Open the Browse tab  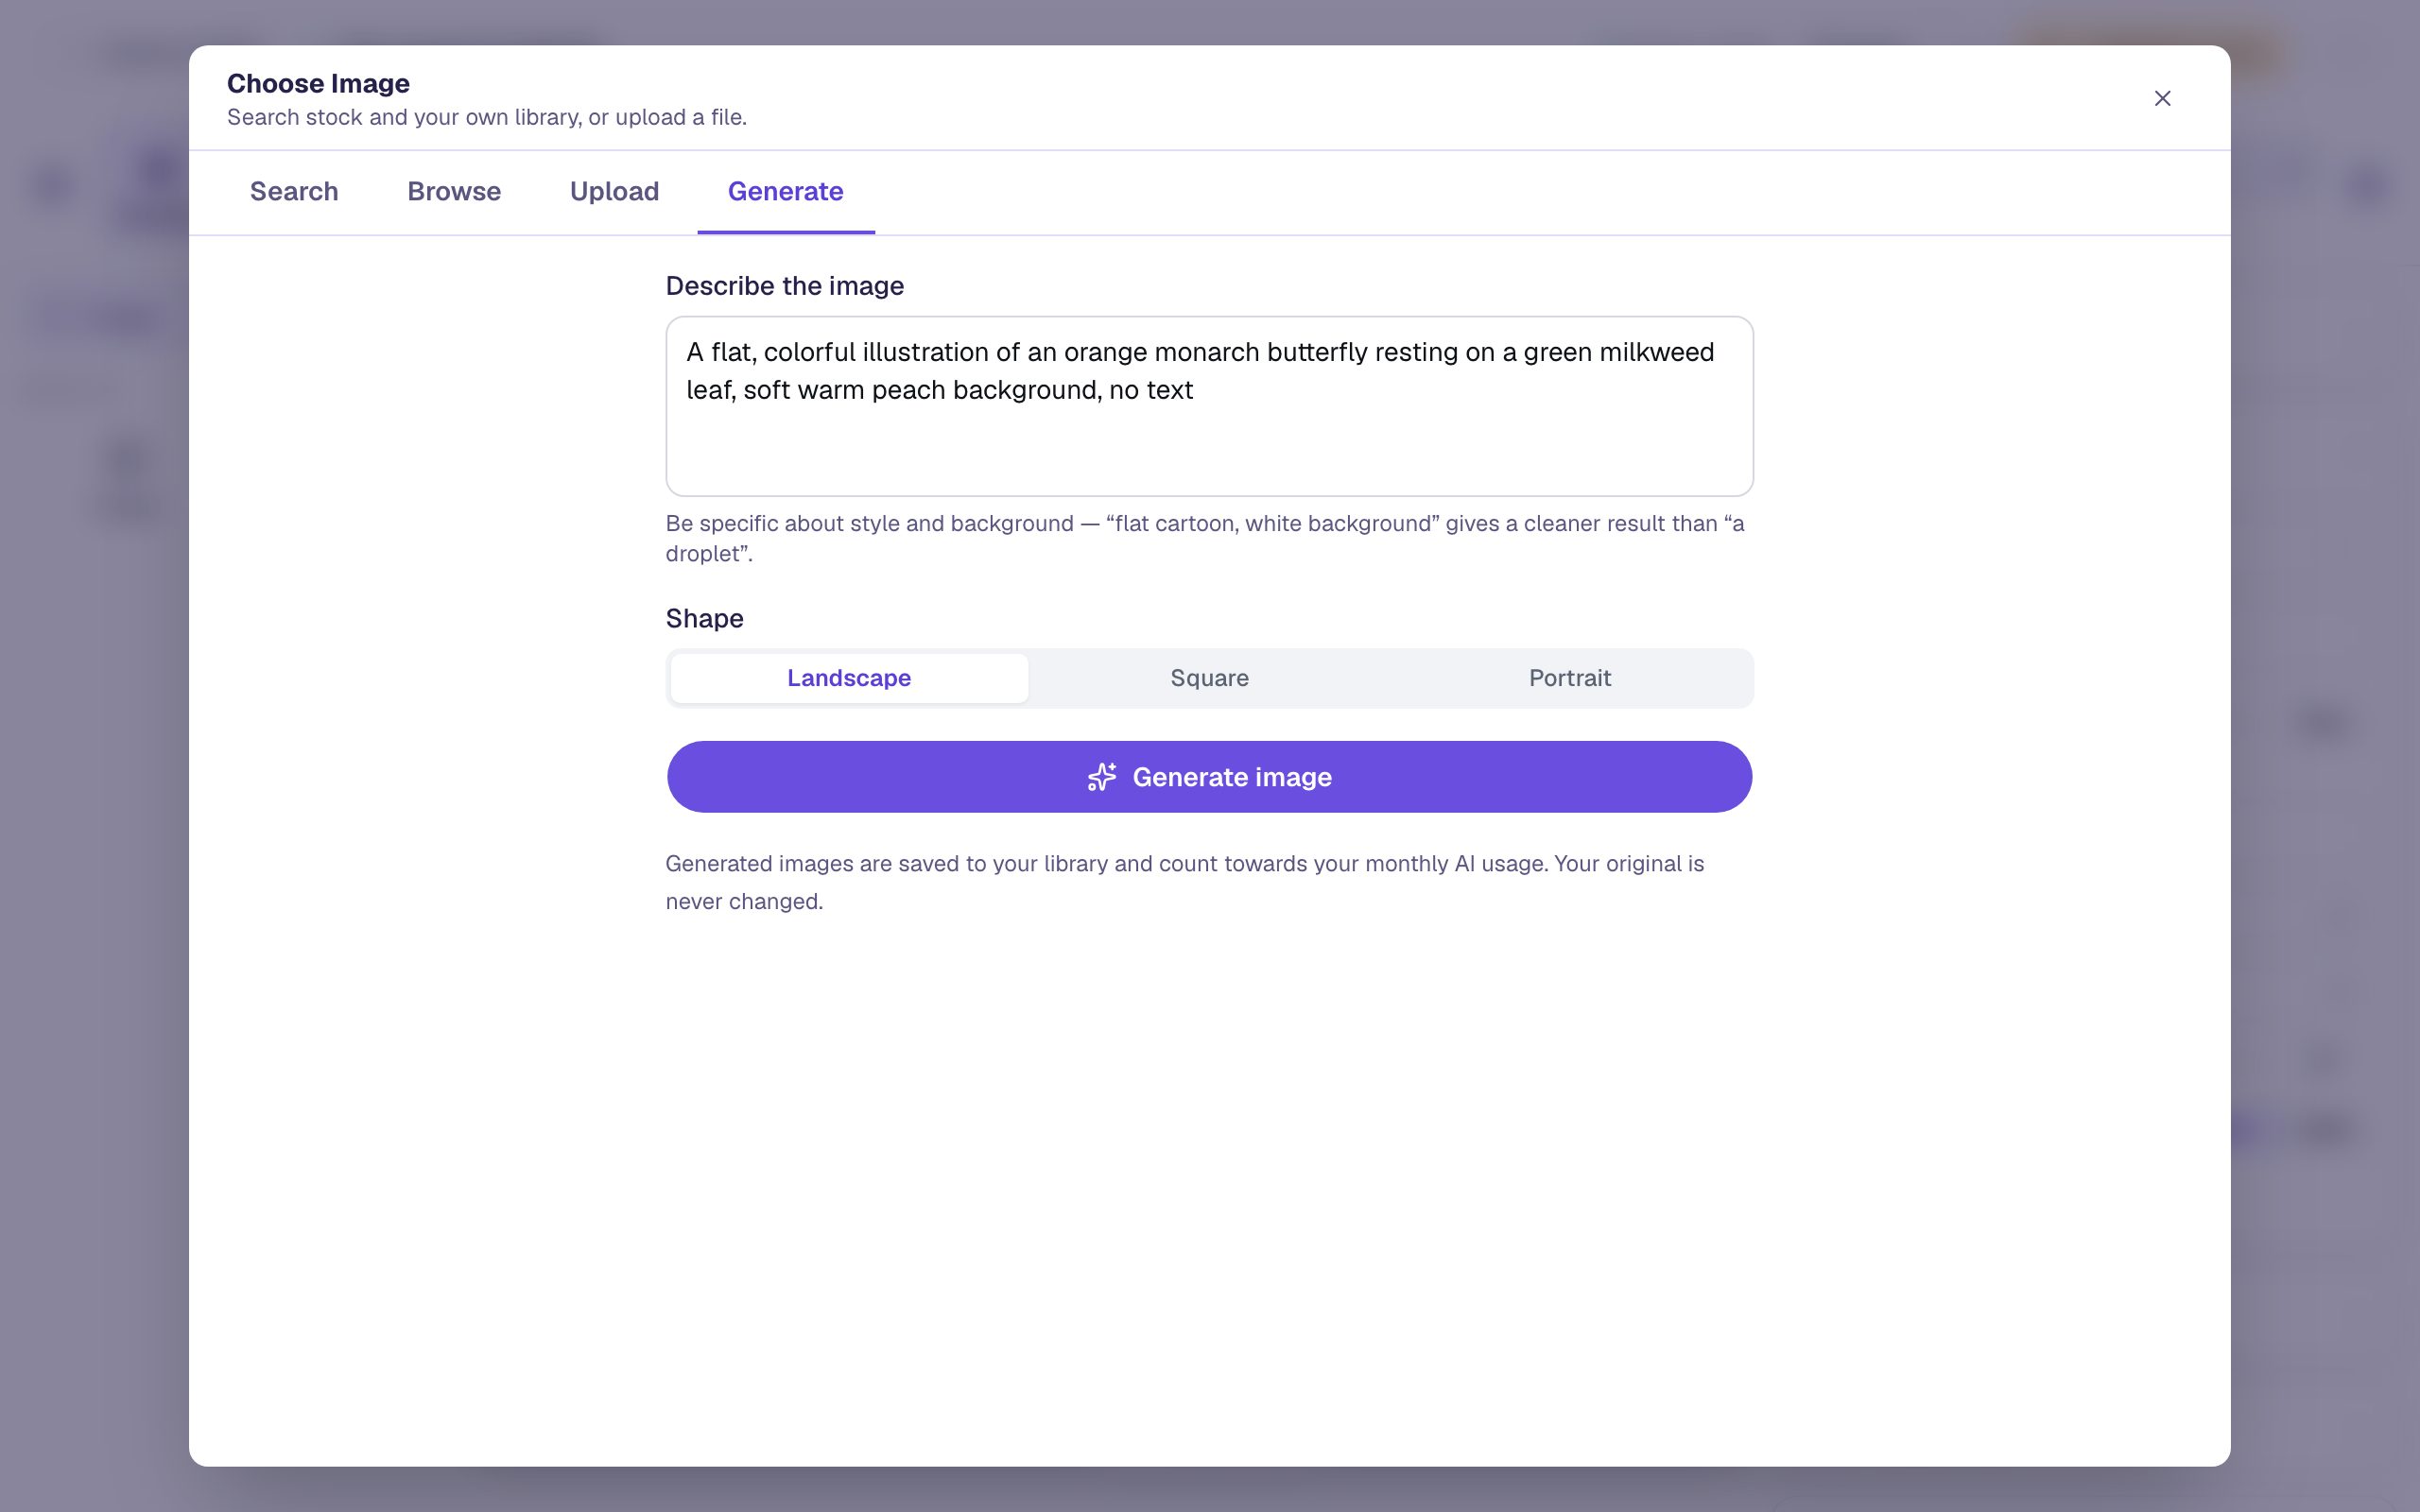(454, 191)
